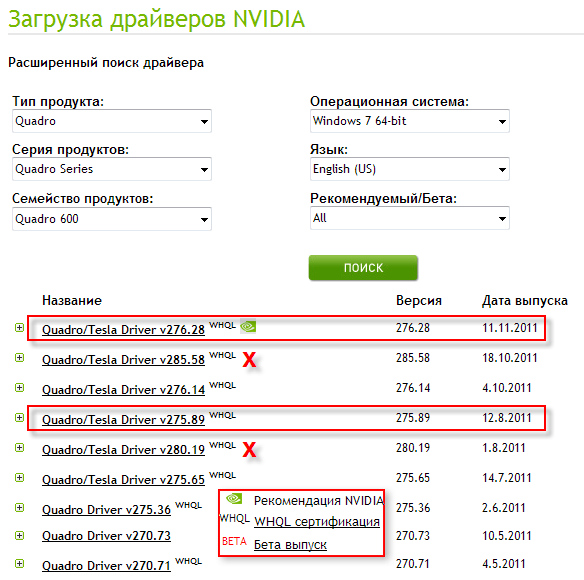The width and height of the screenshot is (584, 580).
Task: Open Quadro Driver v270.71 link
Action: [106, 566]
